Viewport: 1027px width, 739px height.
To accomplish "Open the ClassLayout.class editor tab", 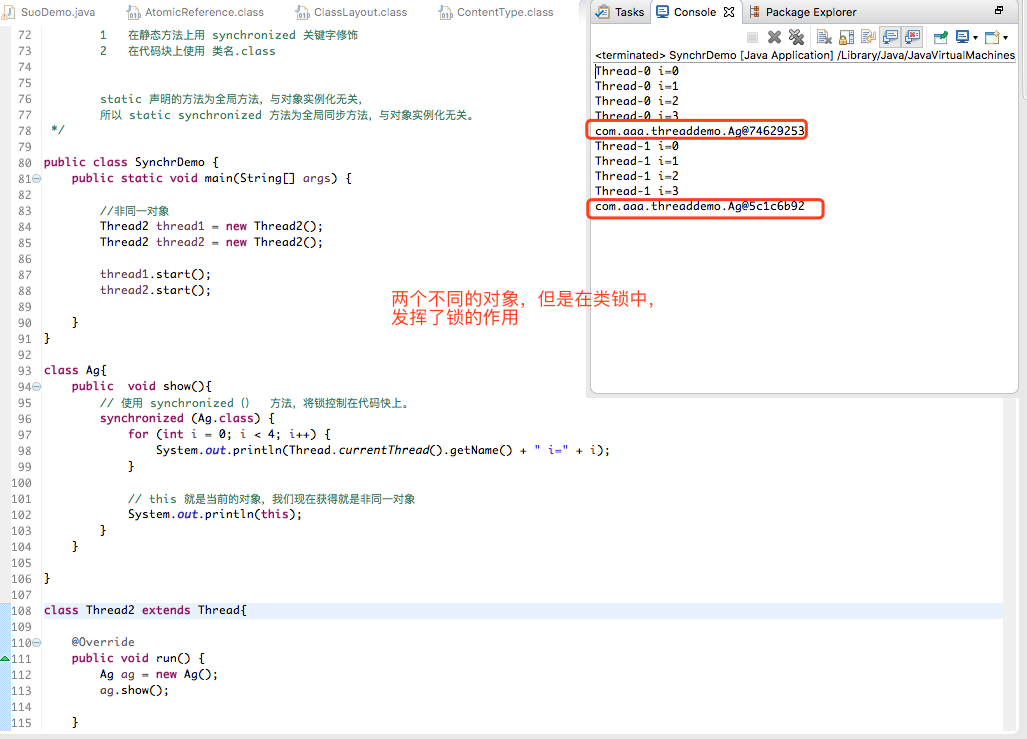I will click(352, 12).
